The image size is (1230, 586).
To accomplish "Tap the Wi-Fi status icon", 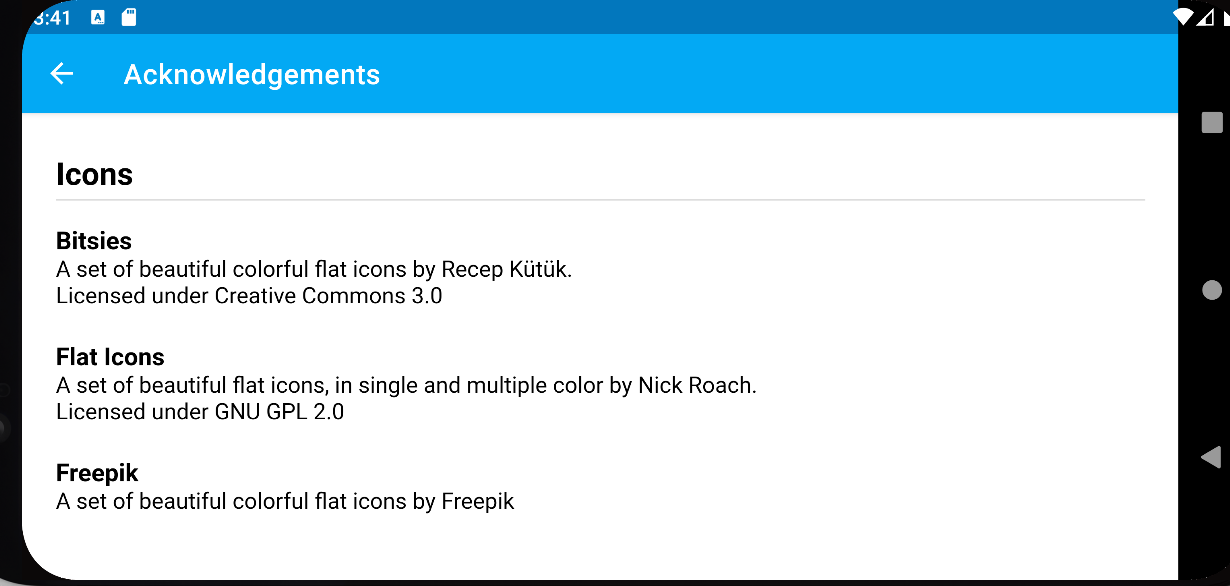I will (x=1181, y=16).
